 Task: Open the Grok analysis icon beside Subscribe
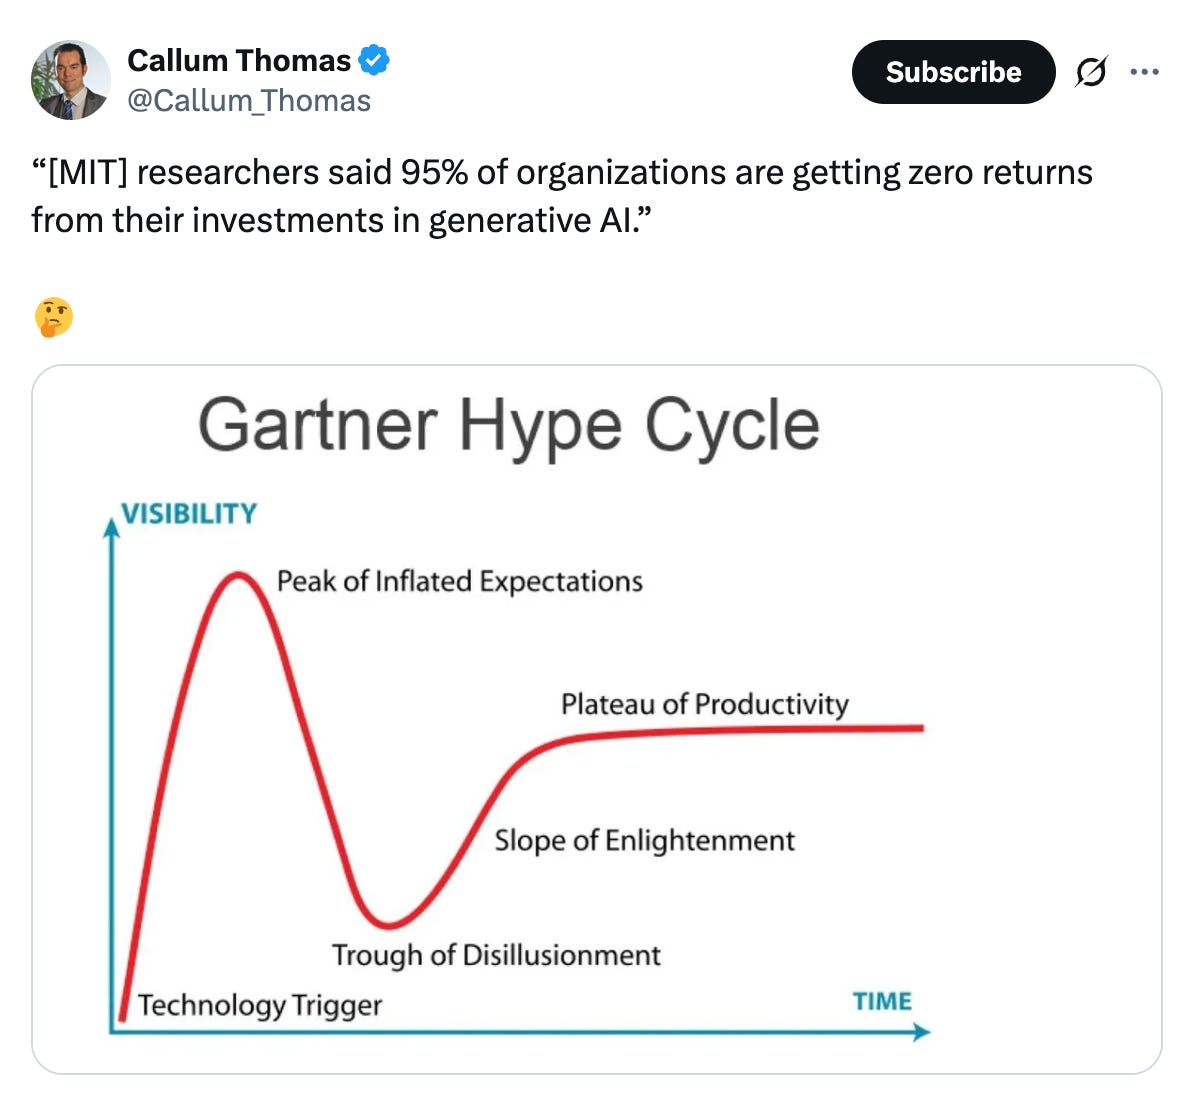tap(1092, 72)
